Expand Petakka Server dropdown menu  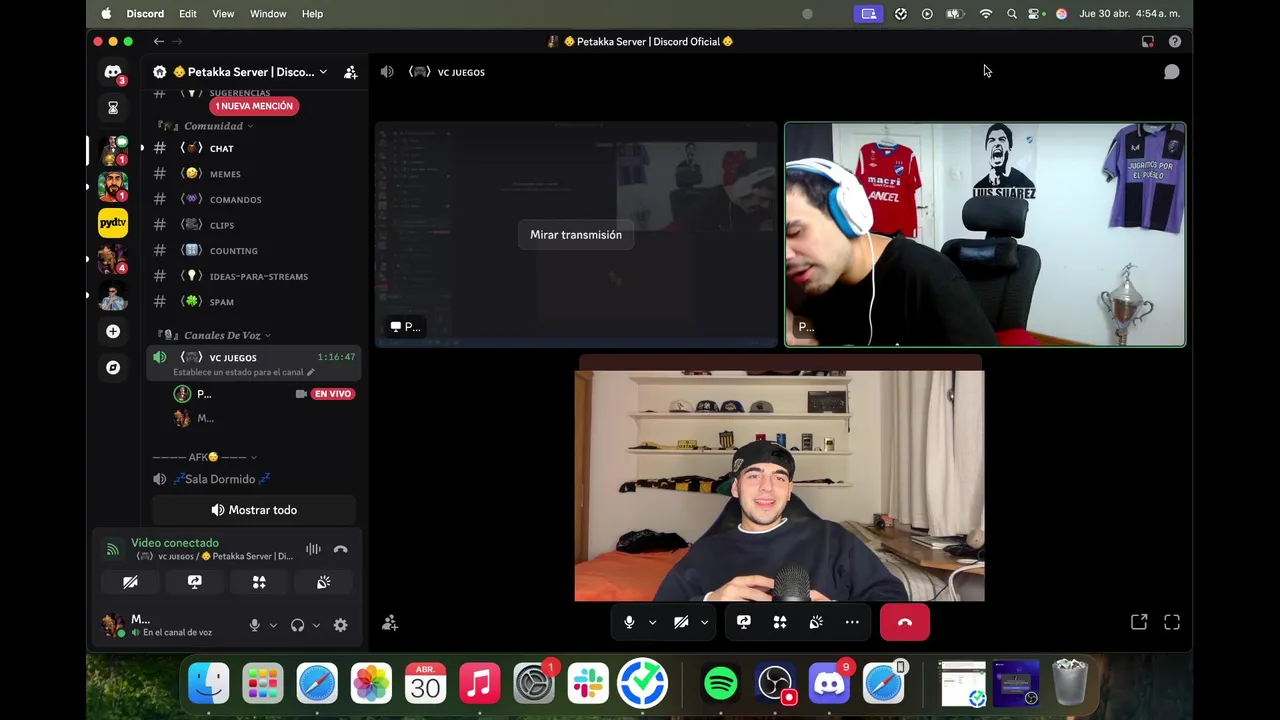323,72
